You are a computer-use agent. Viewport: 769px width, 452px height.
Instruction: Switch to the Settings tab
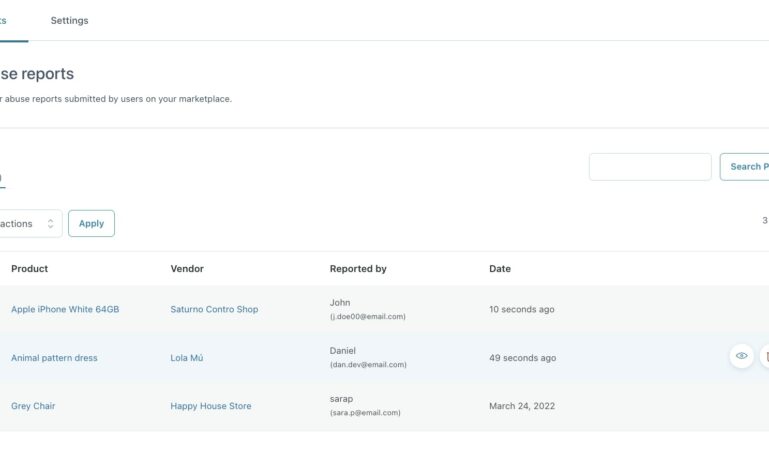coord(69,21)
